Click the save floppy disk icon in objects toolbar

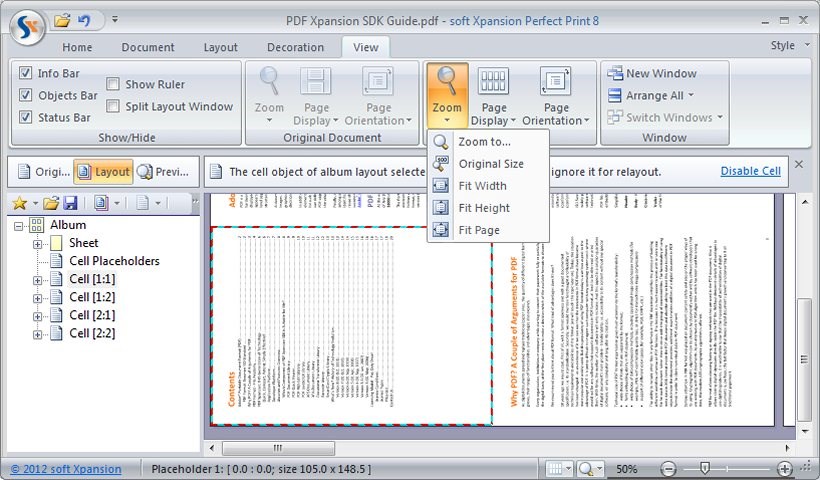pos(70,203)
